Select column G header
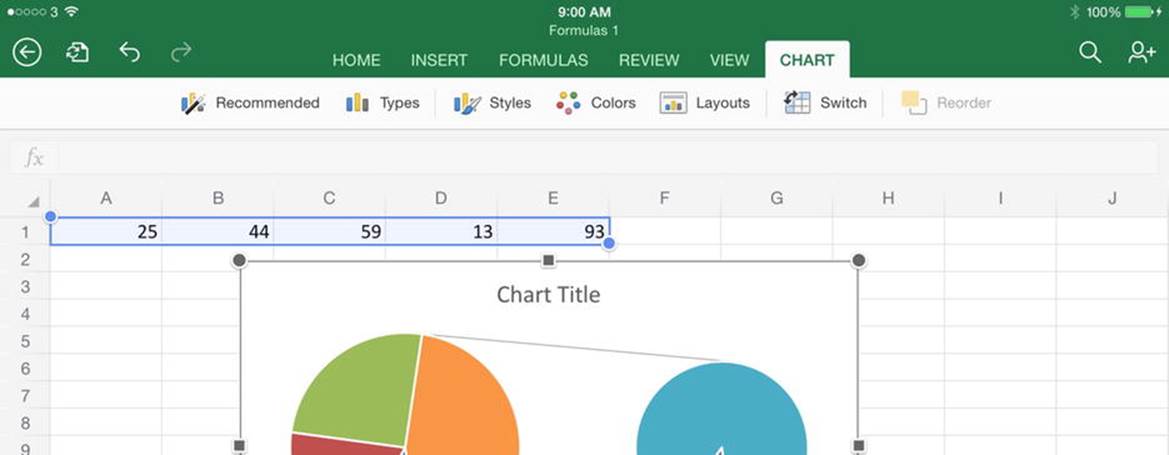Screen dimensions: 1169x455 777,198
